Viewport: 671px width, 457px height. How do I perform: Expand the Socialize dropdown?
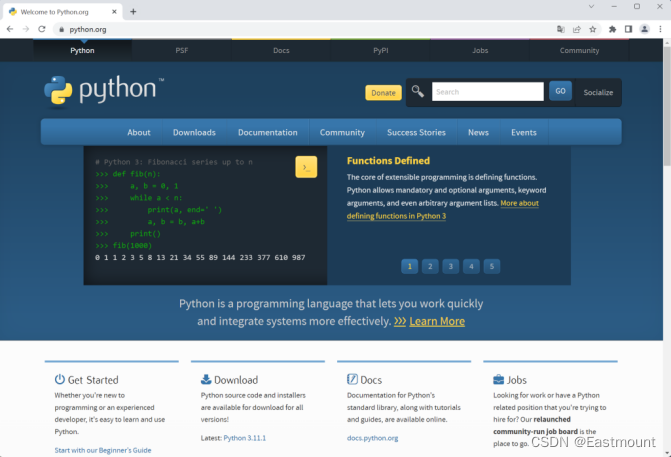pyautogui.click(x=598, y=92)
